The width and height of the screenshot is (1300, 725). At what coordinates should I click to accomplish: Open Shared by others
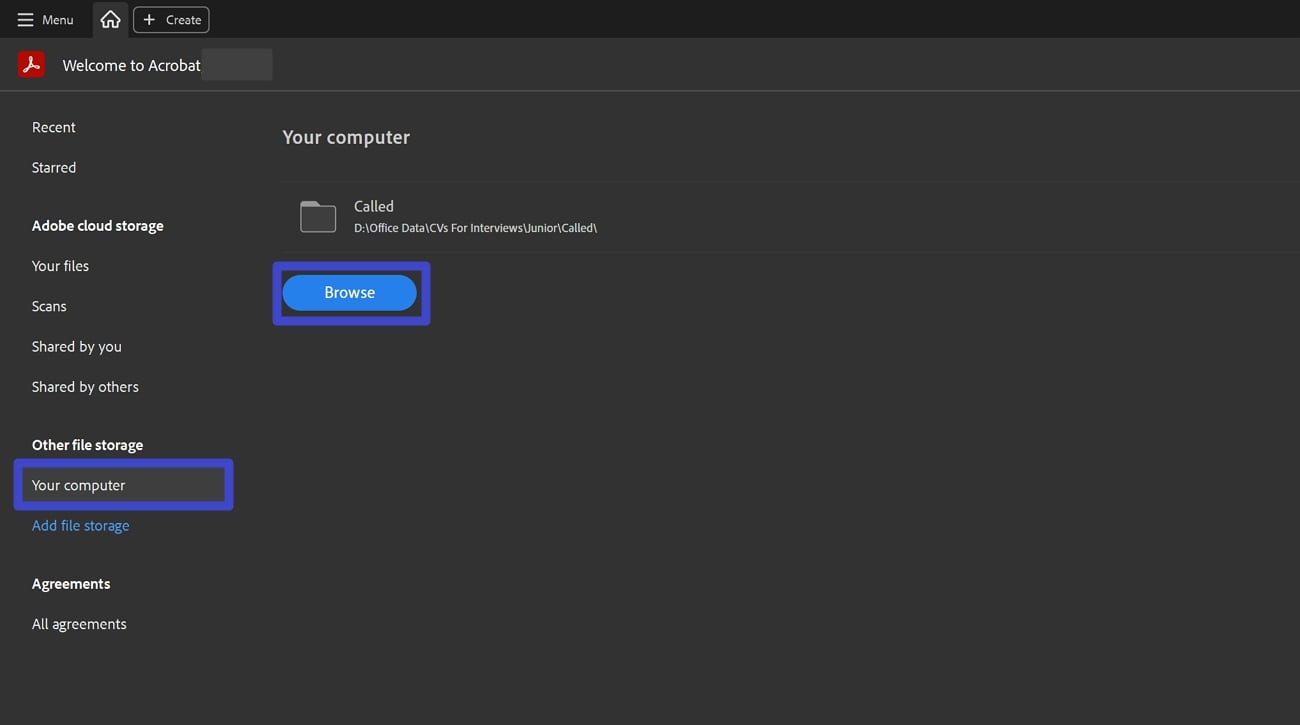[x=85, y=386]
